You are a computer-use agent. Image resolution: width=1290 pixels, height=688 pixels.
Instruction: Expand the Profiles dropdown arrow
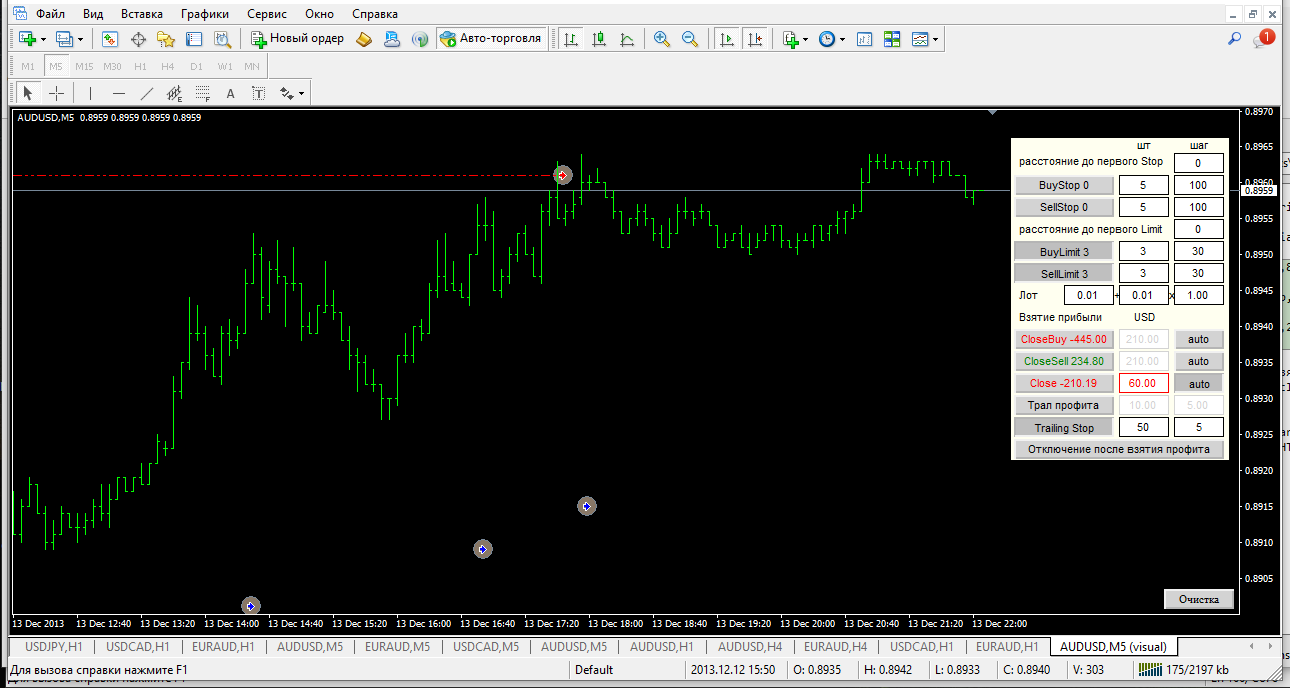80,39
